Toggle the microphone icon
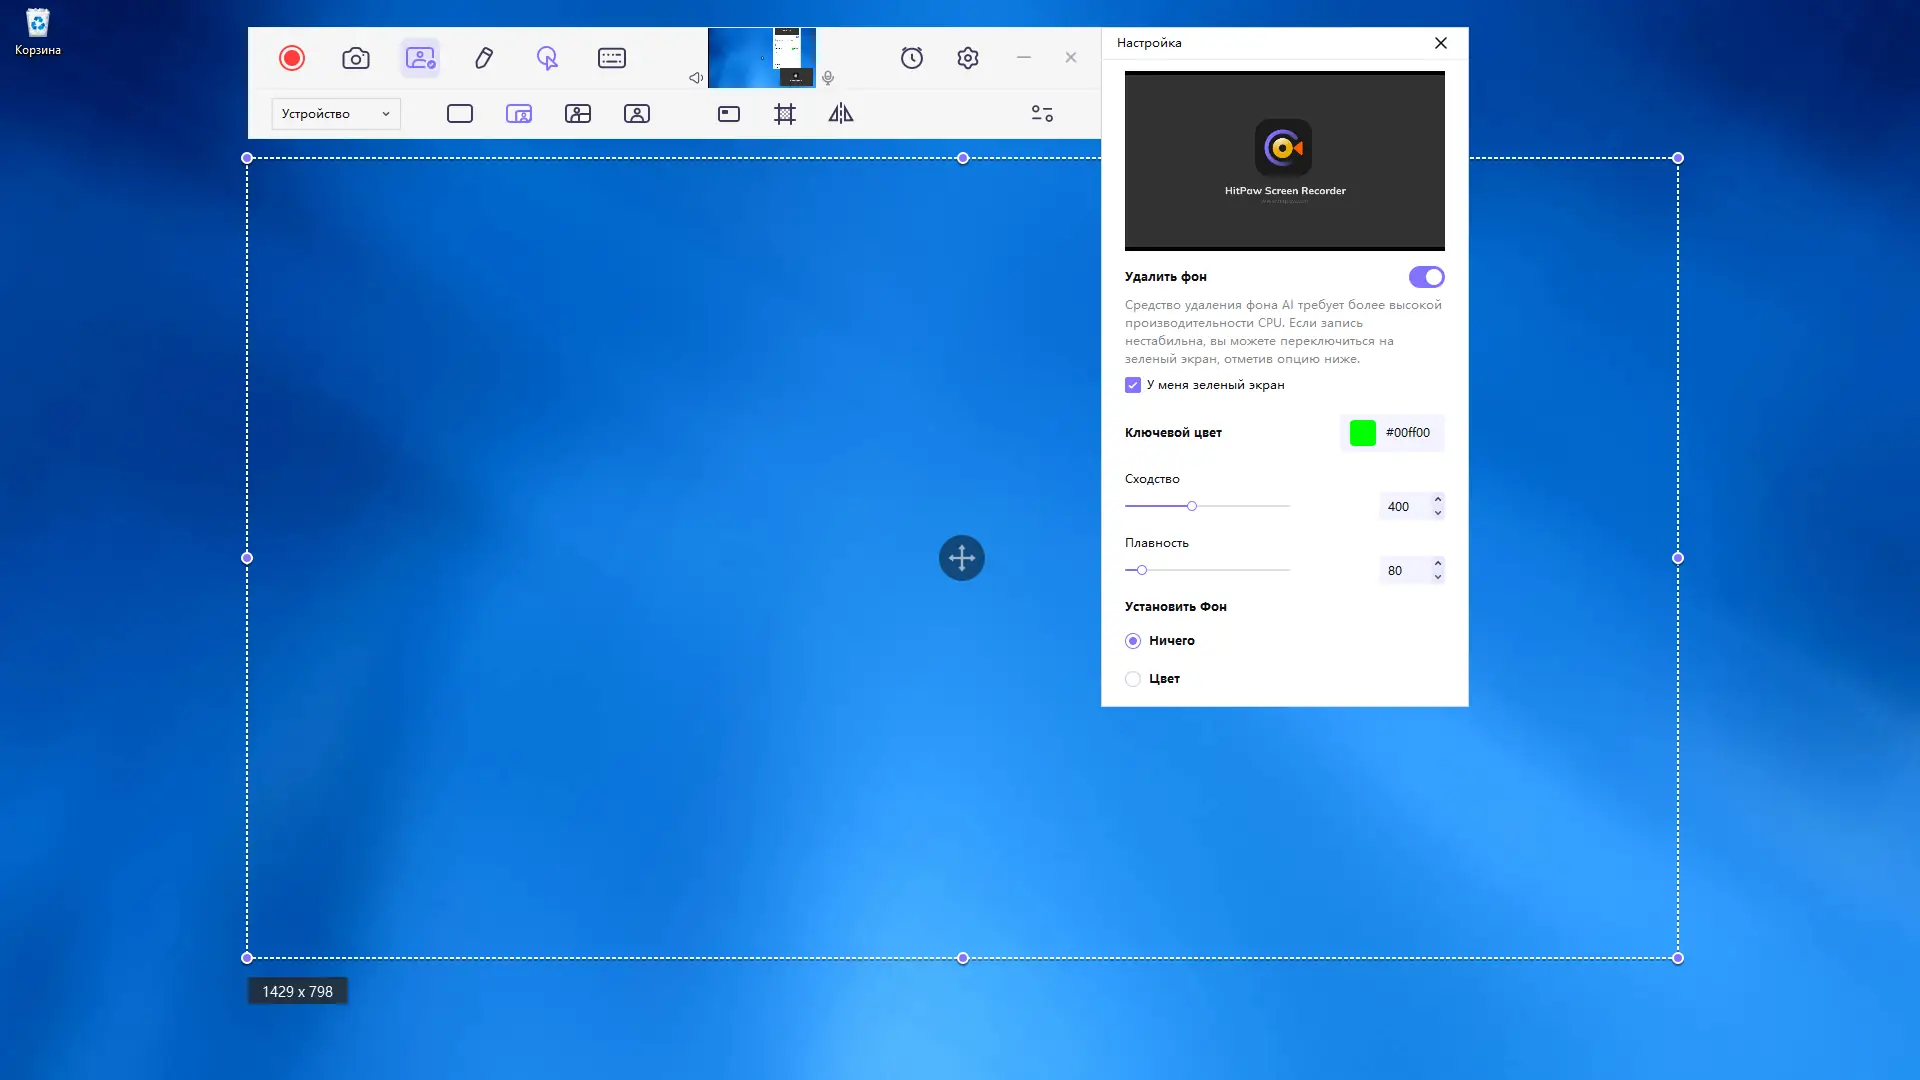Image resolution: width=1920 pixels, height=1080 pixels. 828,78
